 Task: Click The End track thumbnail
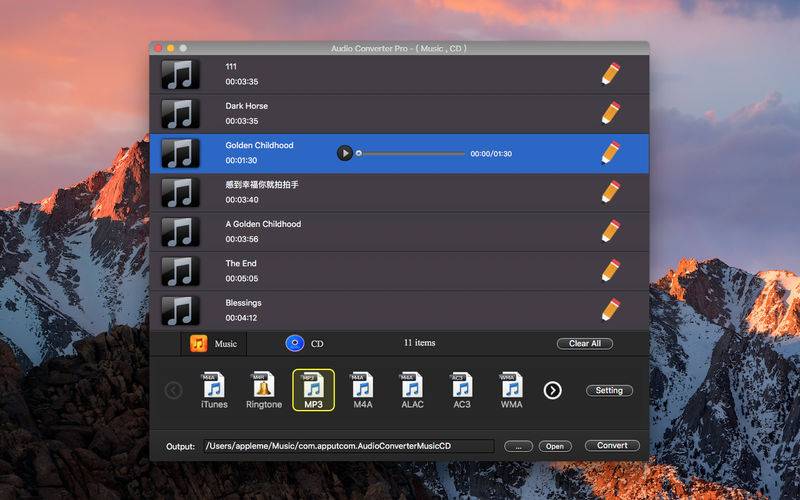click(x=180, y=271)
